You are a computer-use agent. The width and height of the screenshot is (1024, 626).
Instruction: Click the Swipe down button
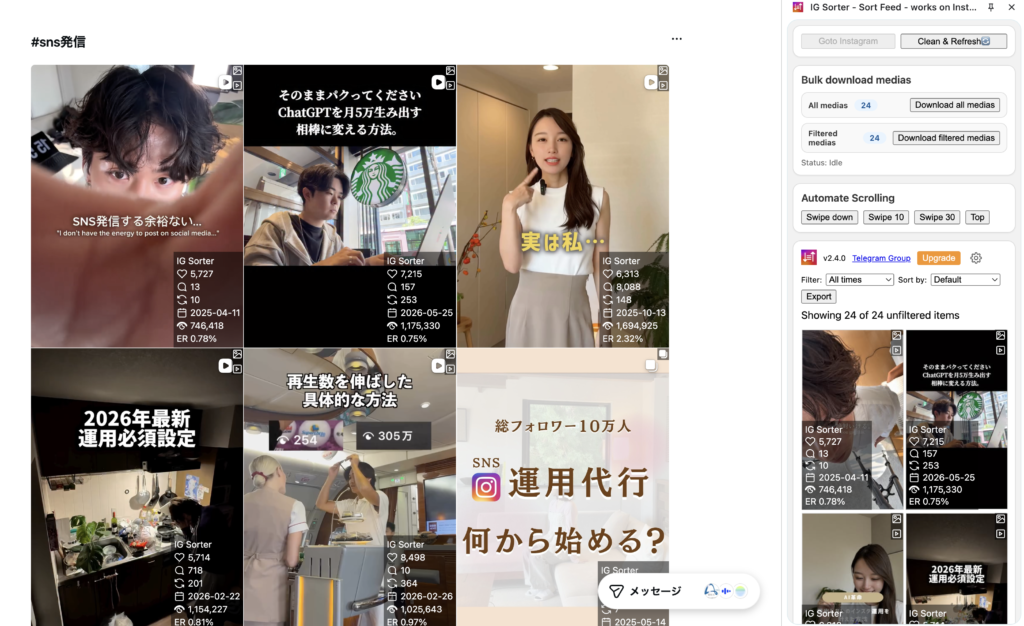[829, 217]
